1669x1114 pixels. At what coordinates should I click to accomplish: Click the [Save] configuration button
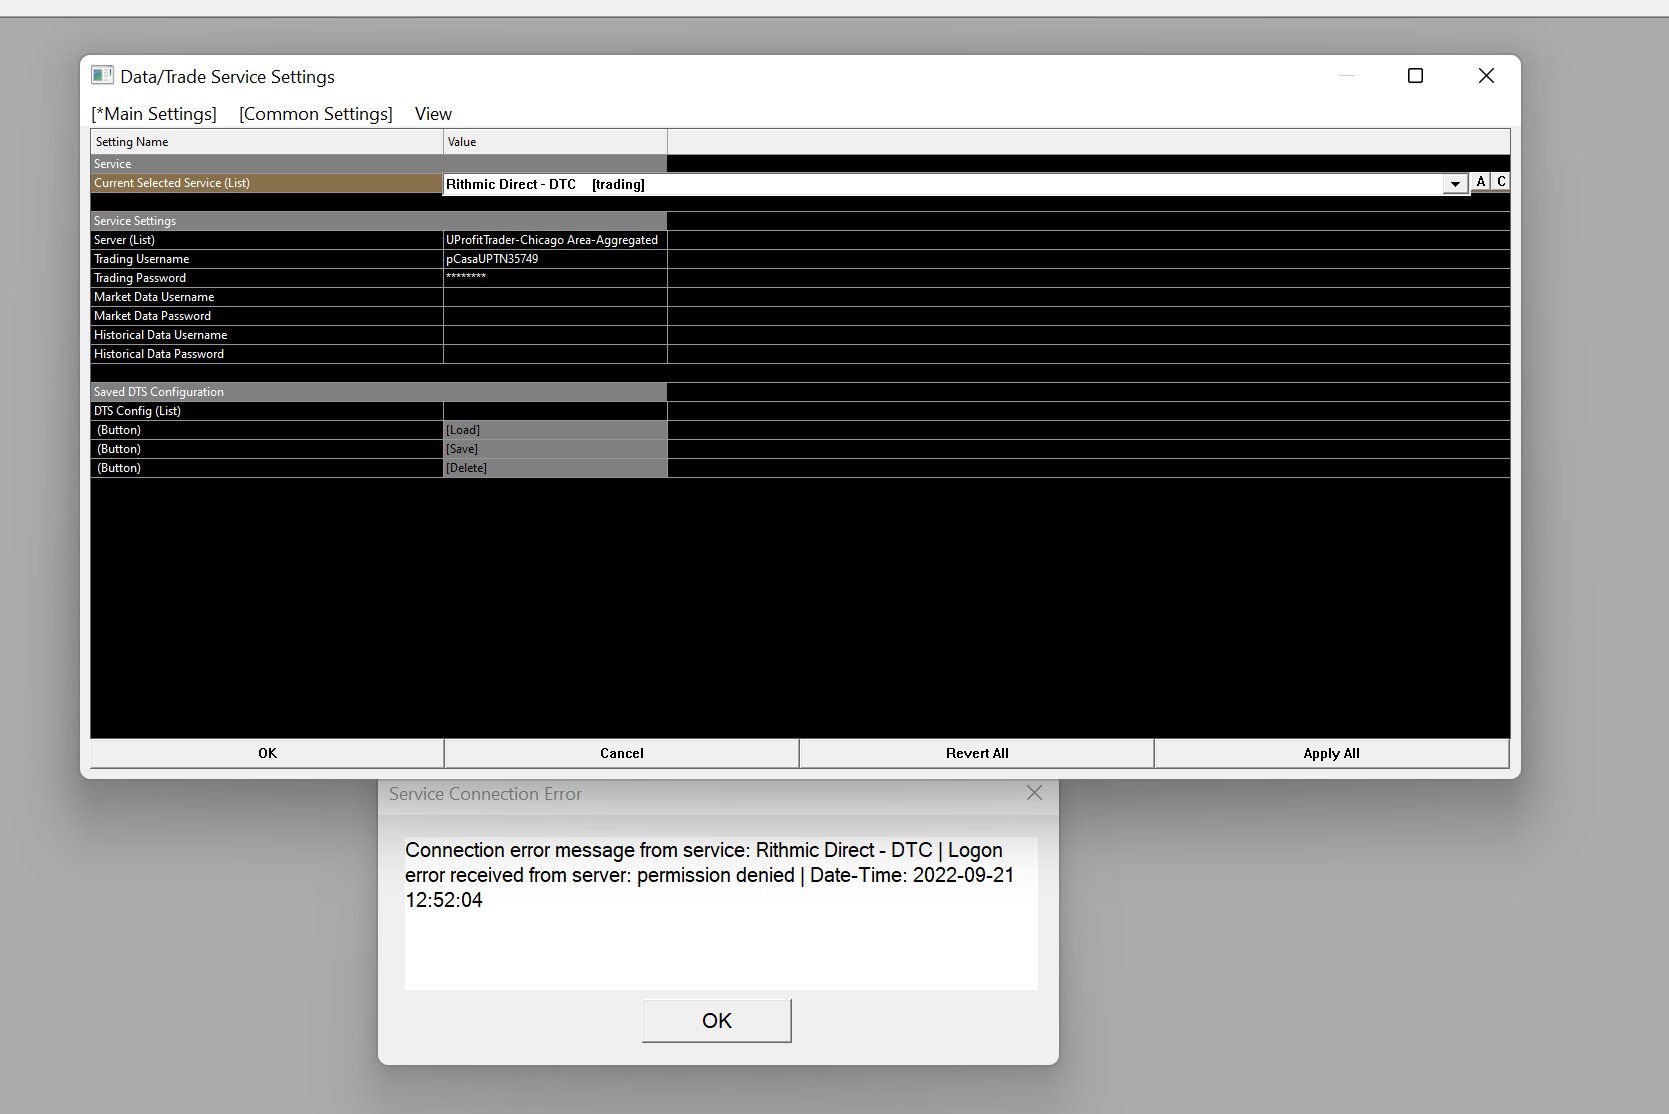pos(555,449)
